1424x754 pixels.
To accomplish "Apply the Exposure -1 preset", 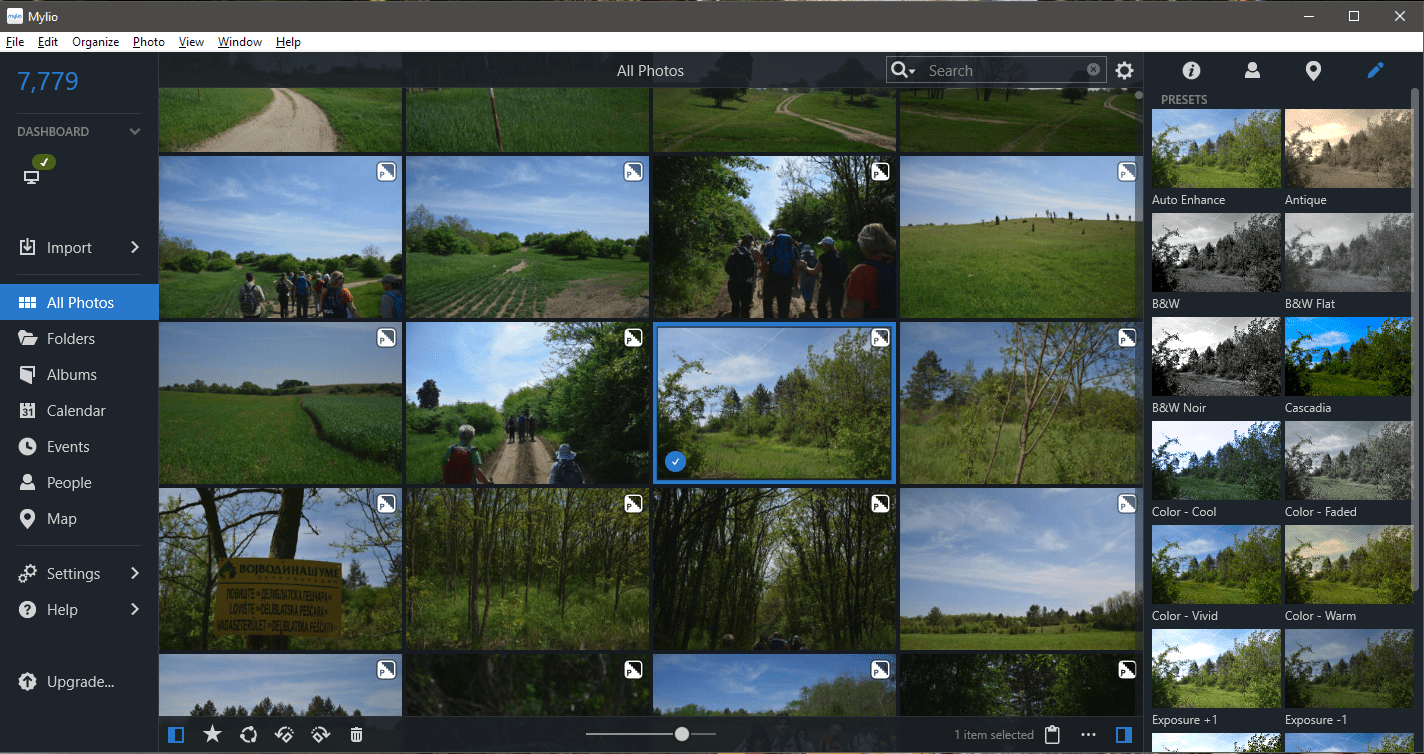I will (1349, 669).
